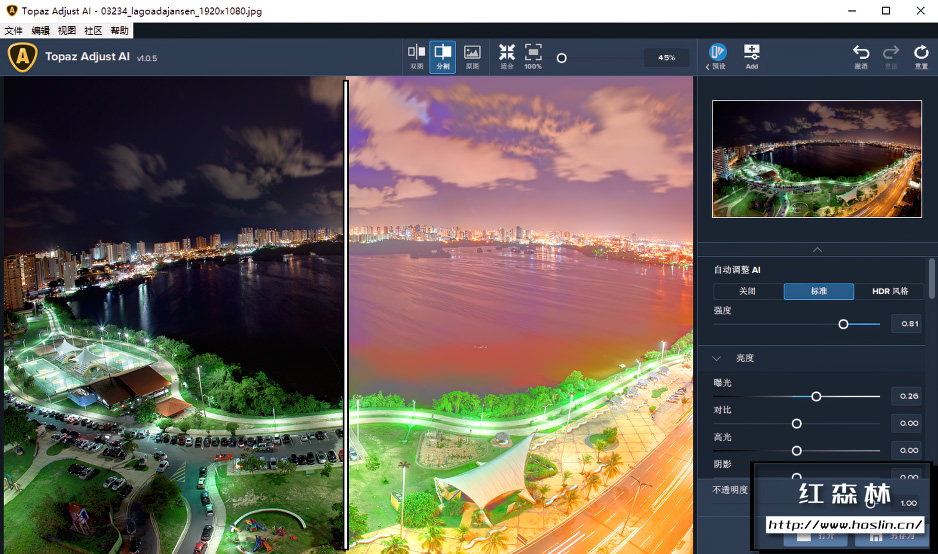Image resolution: width=938 pixels, height=554 pixels.
Task: Open the 文件 menu
Action: pyautogui.click(x=13, y=31)
